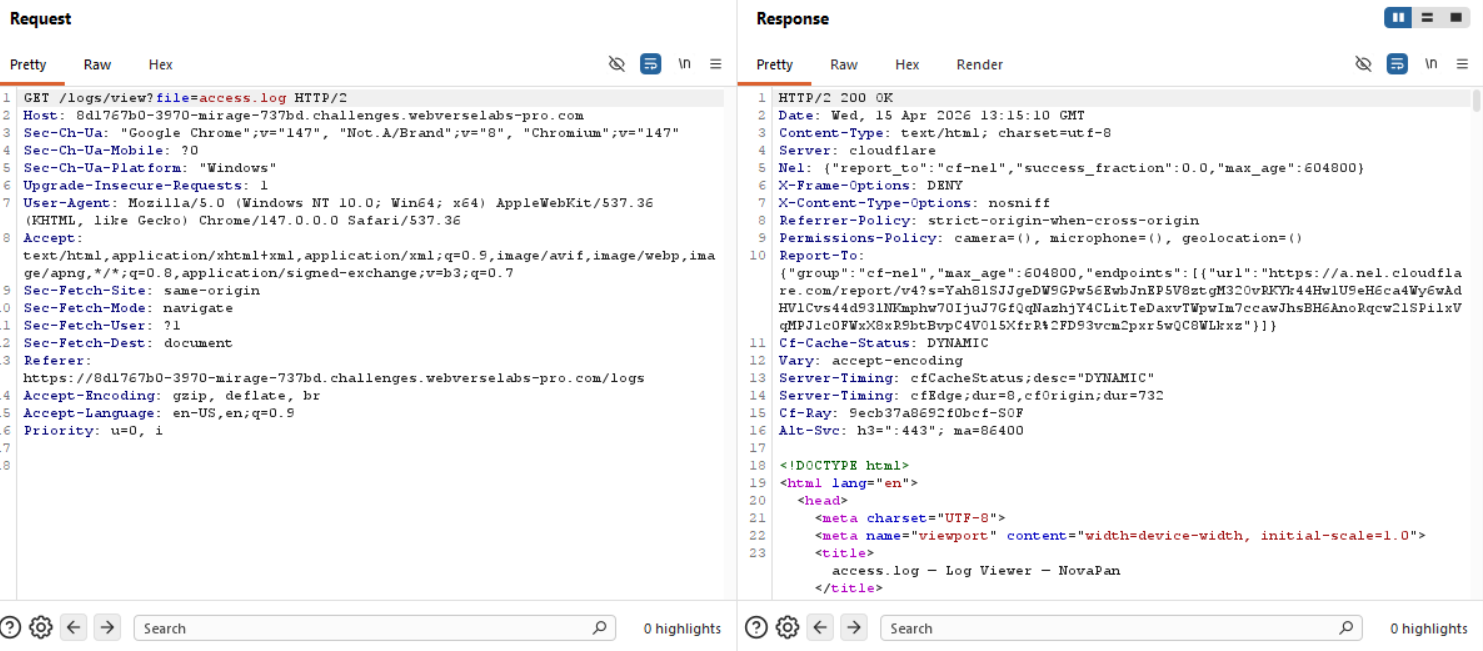
Task: Open the Render tab in Response
Action: click(x=979, y=64)
